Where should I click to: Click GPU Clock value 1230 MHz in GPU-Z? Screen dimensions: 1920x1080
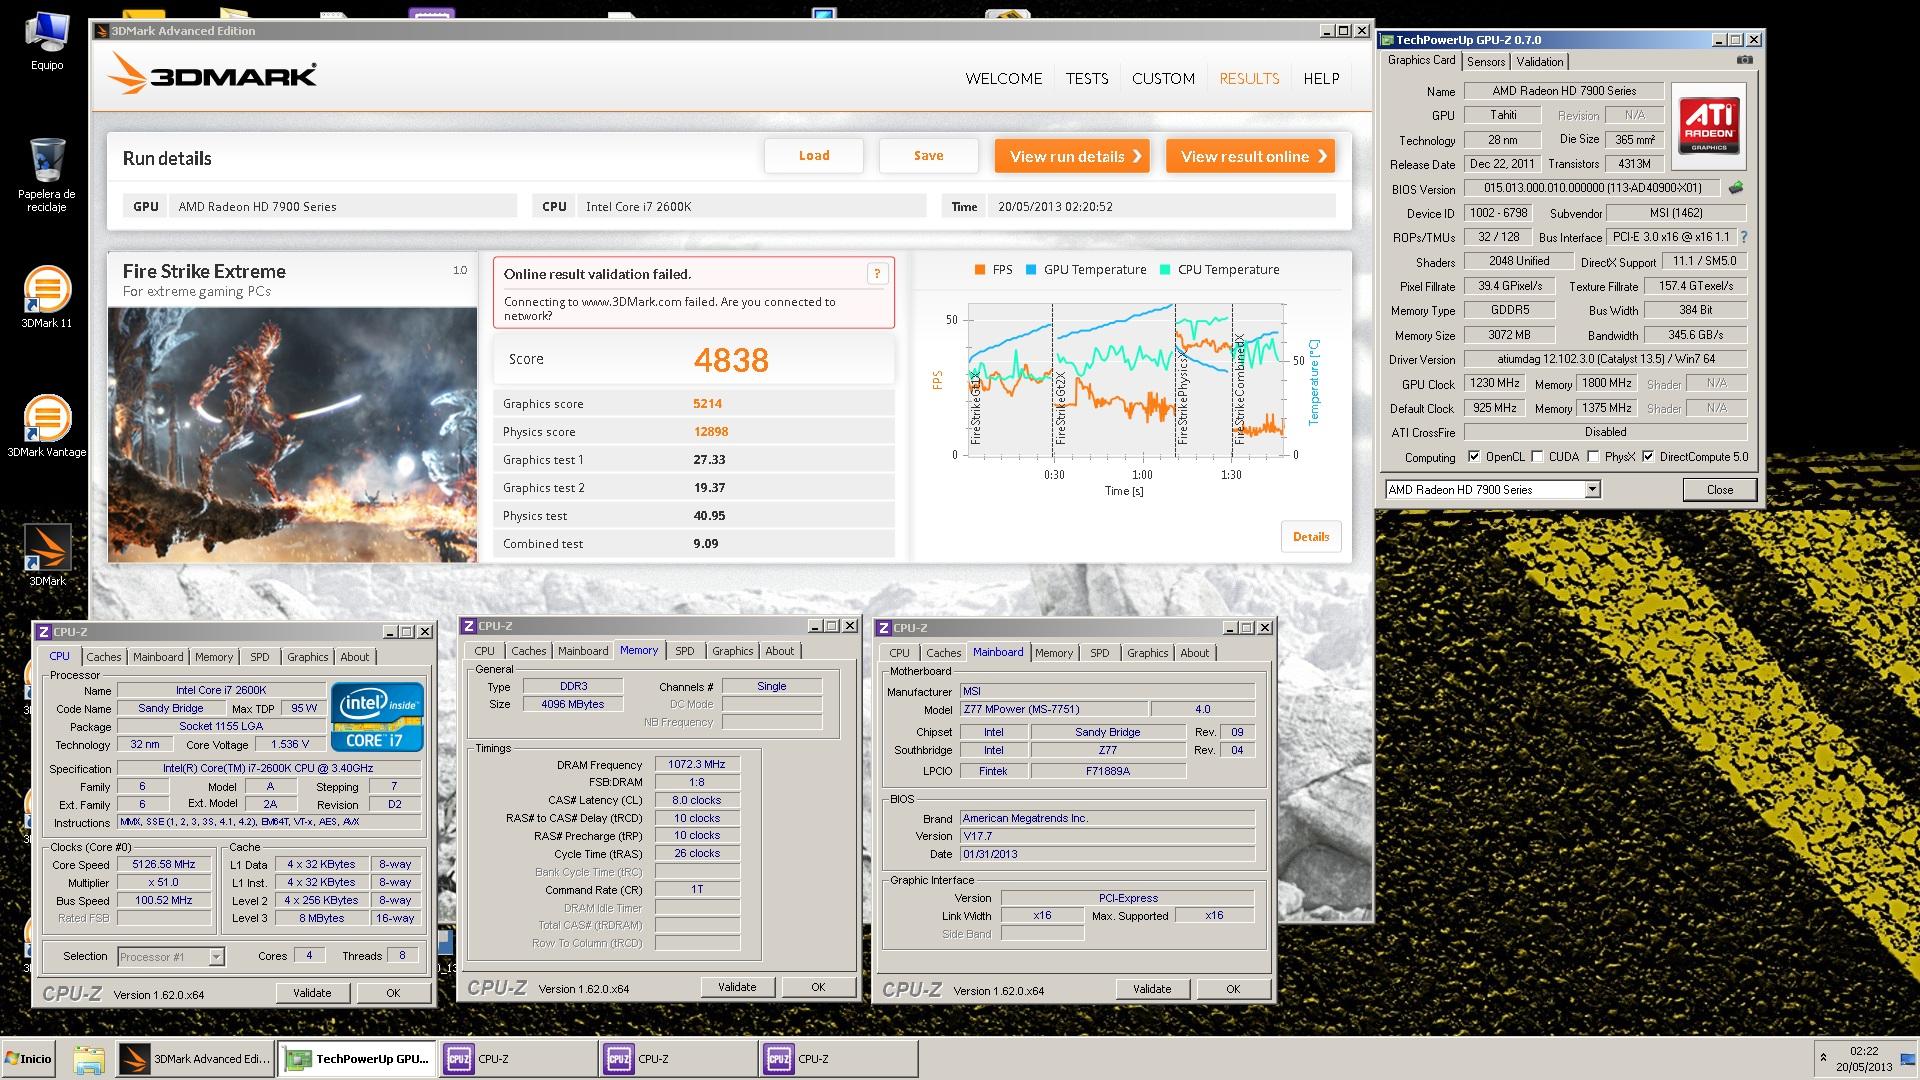1495,383
